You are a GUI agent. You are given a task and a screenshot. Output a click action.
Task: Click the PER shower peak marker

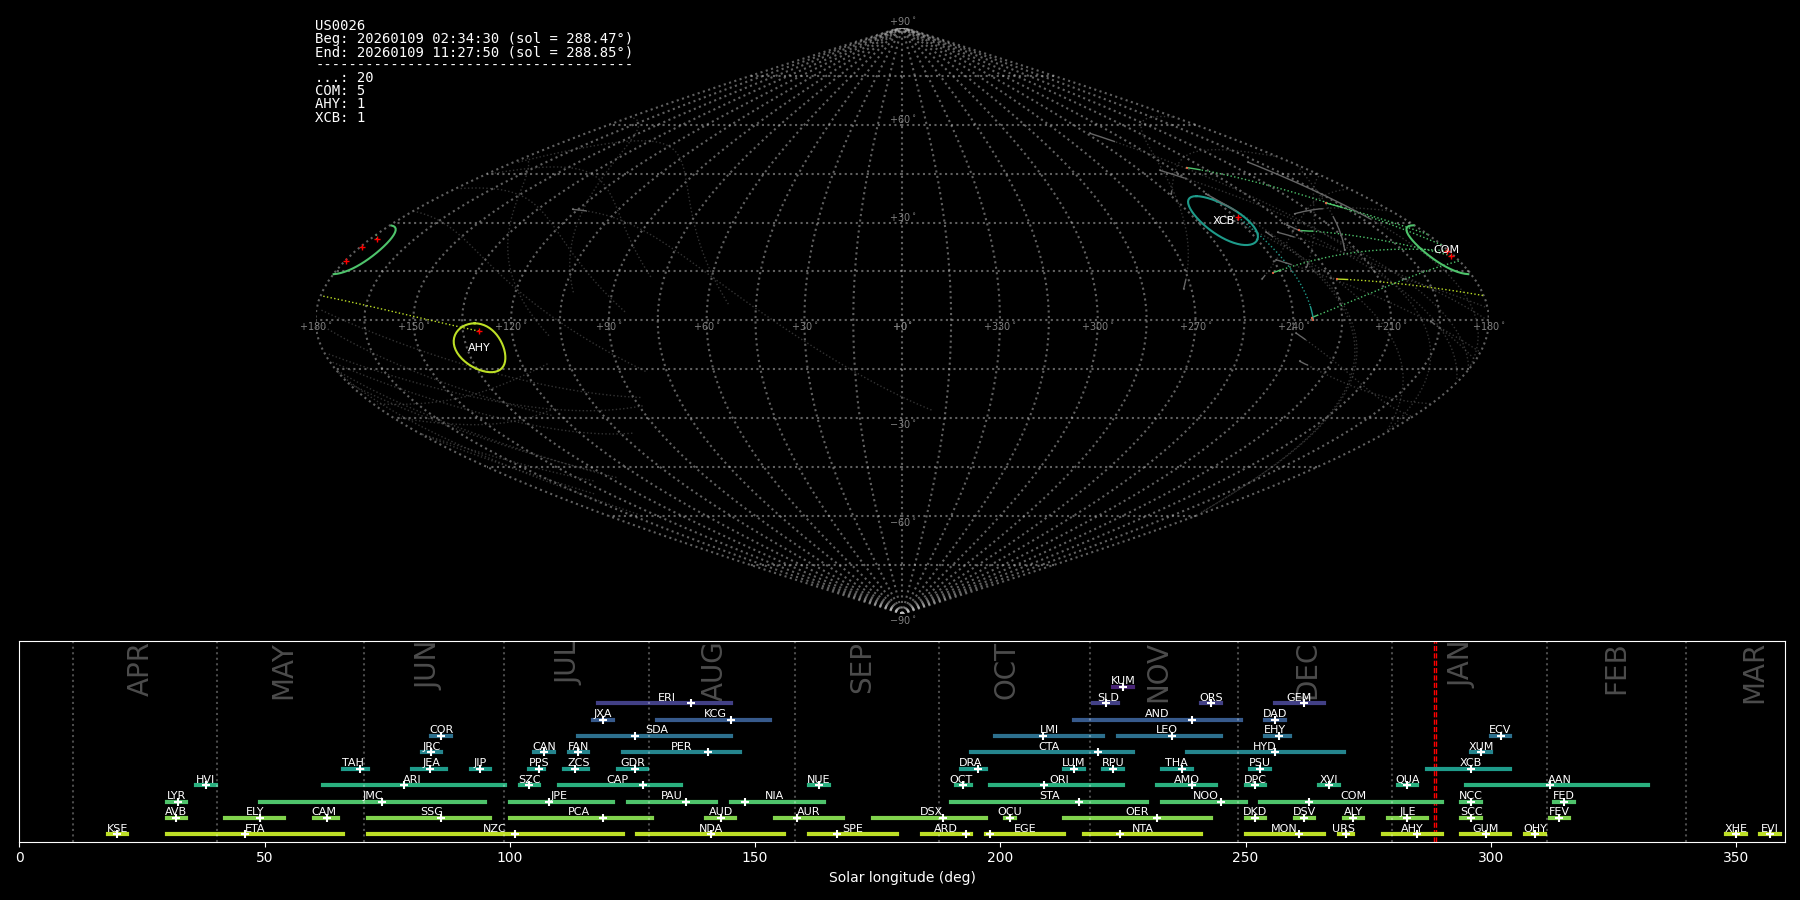[708, 752]
